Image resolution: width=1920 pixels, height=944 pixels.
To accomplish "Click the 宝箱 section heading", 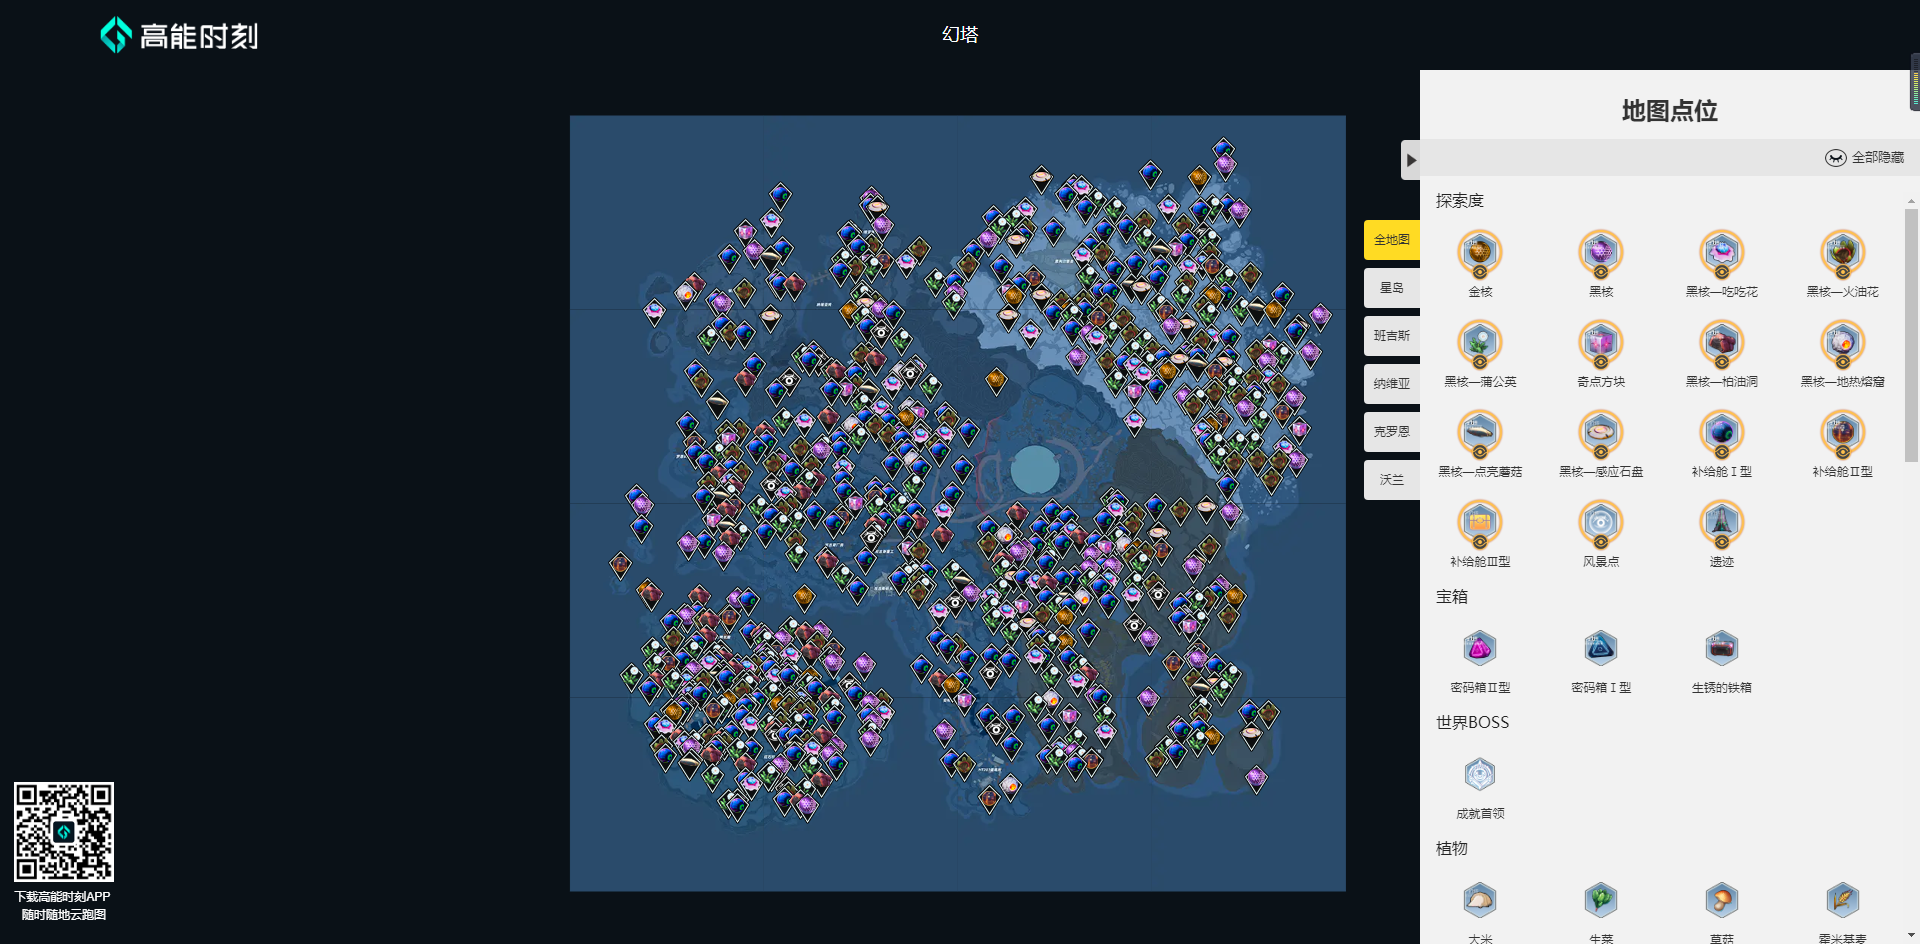I will tap(1452, 597).
